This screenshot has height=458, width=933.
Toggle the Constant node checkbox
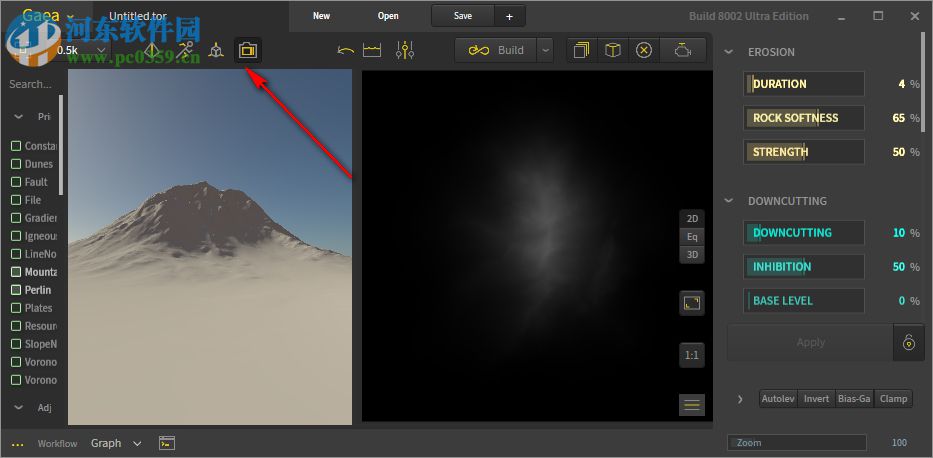pyautogui.click(x=16, y=146)
